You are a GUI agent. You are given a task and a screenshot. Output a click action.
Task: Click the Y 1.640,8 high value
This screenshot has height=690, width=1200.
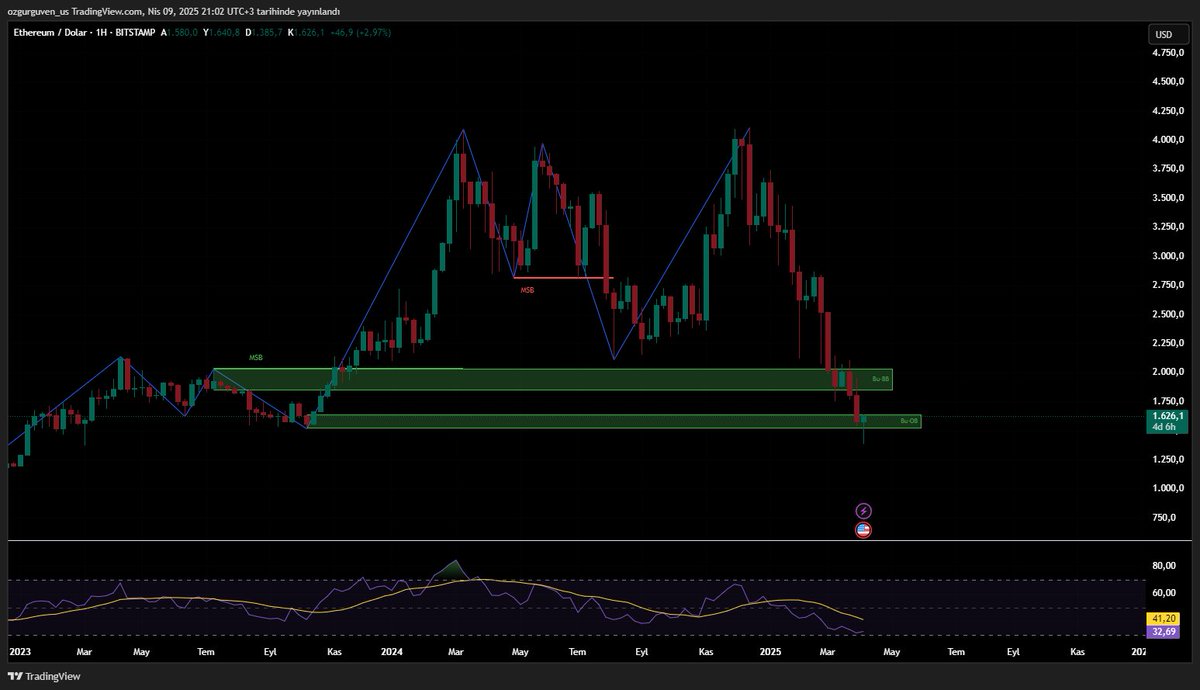pos(221,33)
